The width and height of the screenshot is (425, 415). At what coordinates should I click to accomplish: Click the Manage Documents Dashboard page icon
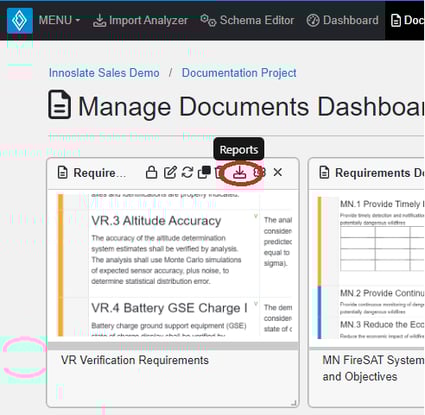tap(59, 105)
